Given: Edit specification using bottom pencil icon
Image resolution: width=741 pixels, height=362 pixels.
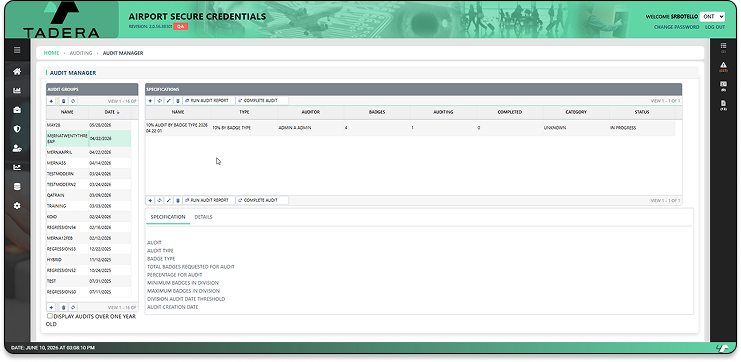Looking at the screenshot, I should 169,200.
